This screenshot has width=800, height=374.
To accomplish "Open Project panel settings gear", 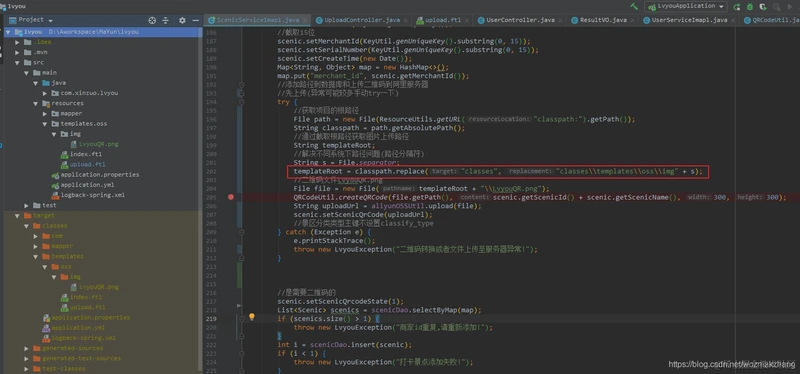I will click(x=182, y=20).
